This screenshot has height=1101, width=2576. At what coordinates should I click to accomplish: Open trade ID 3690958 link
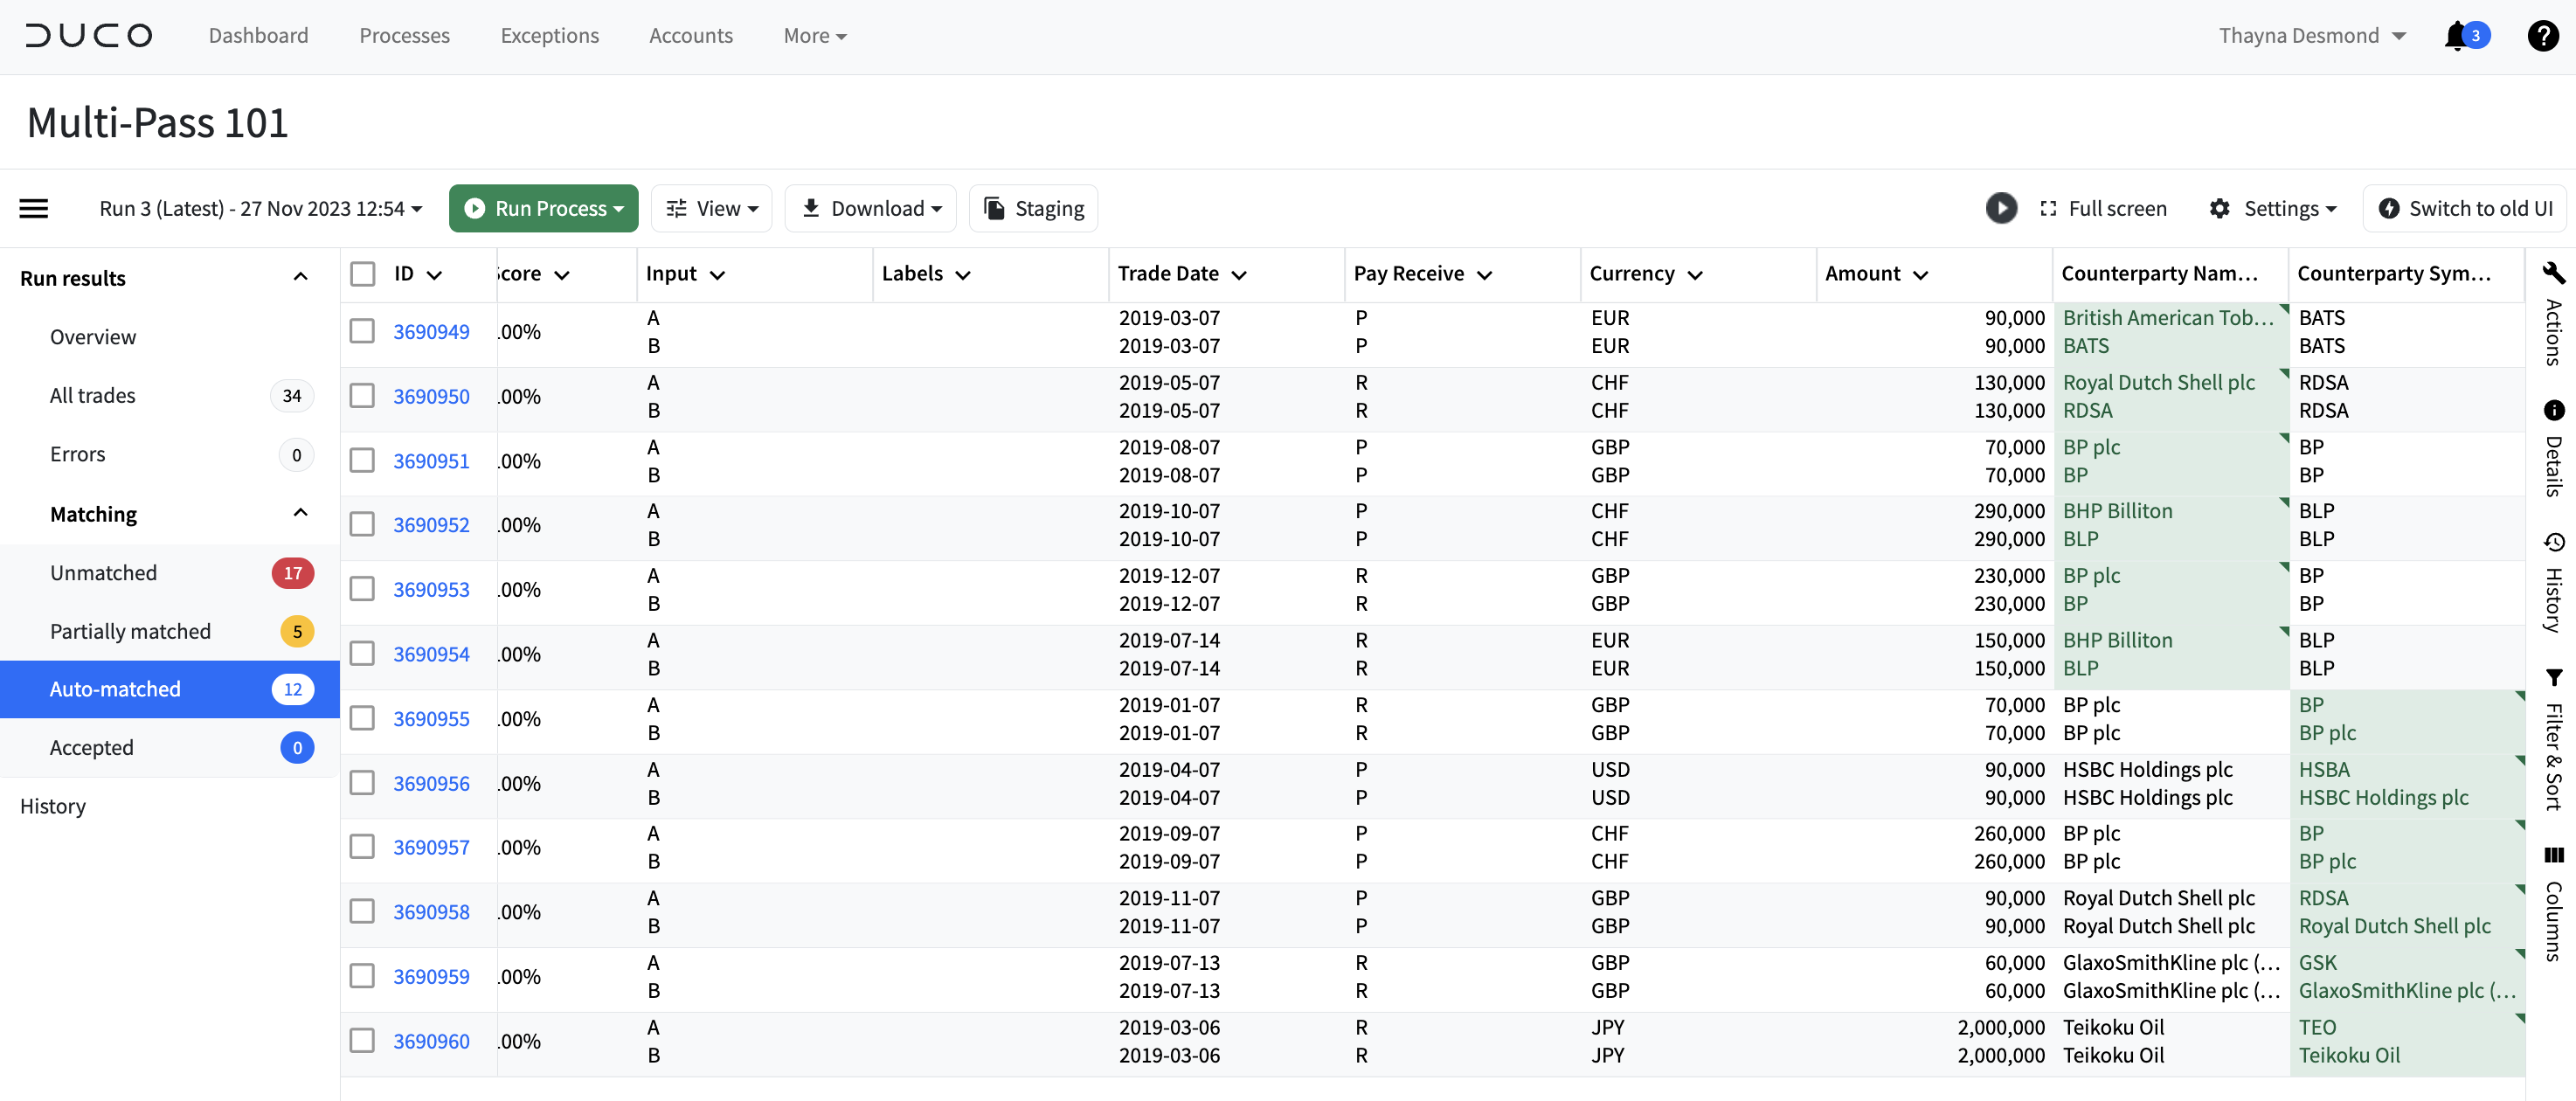pos(431,912)
